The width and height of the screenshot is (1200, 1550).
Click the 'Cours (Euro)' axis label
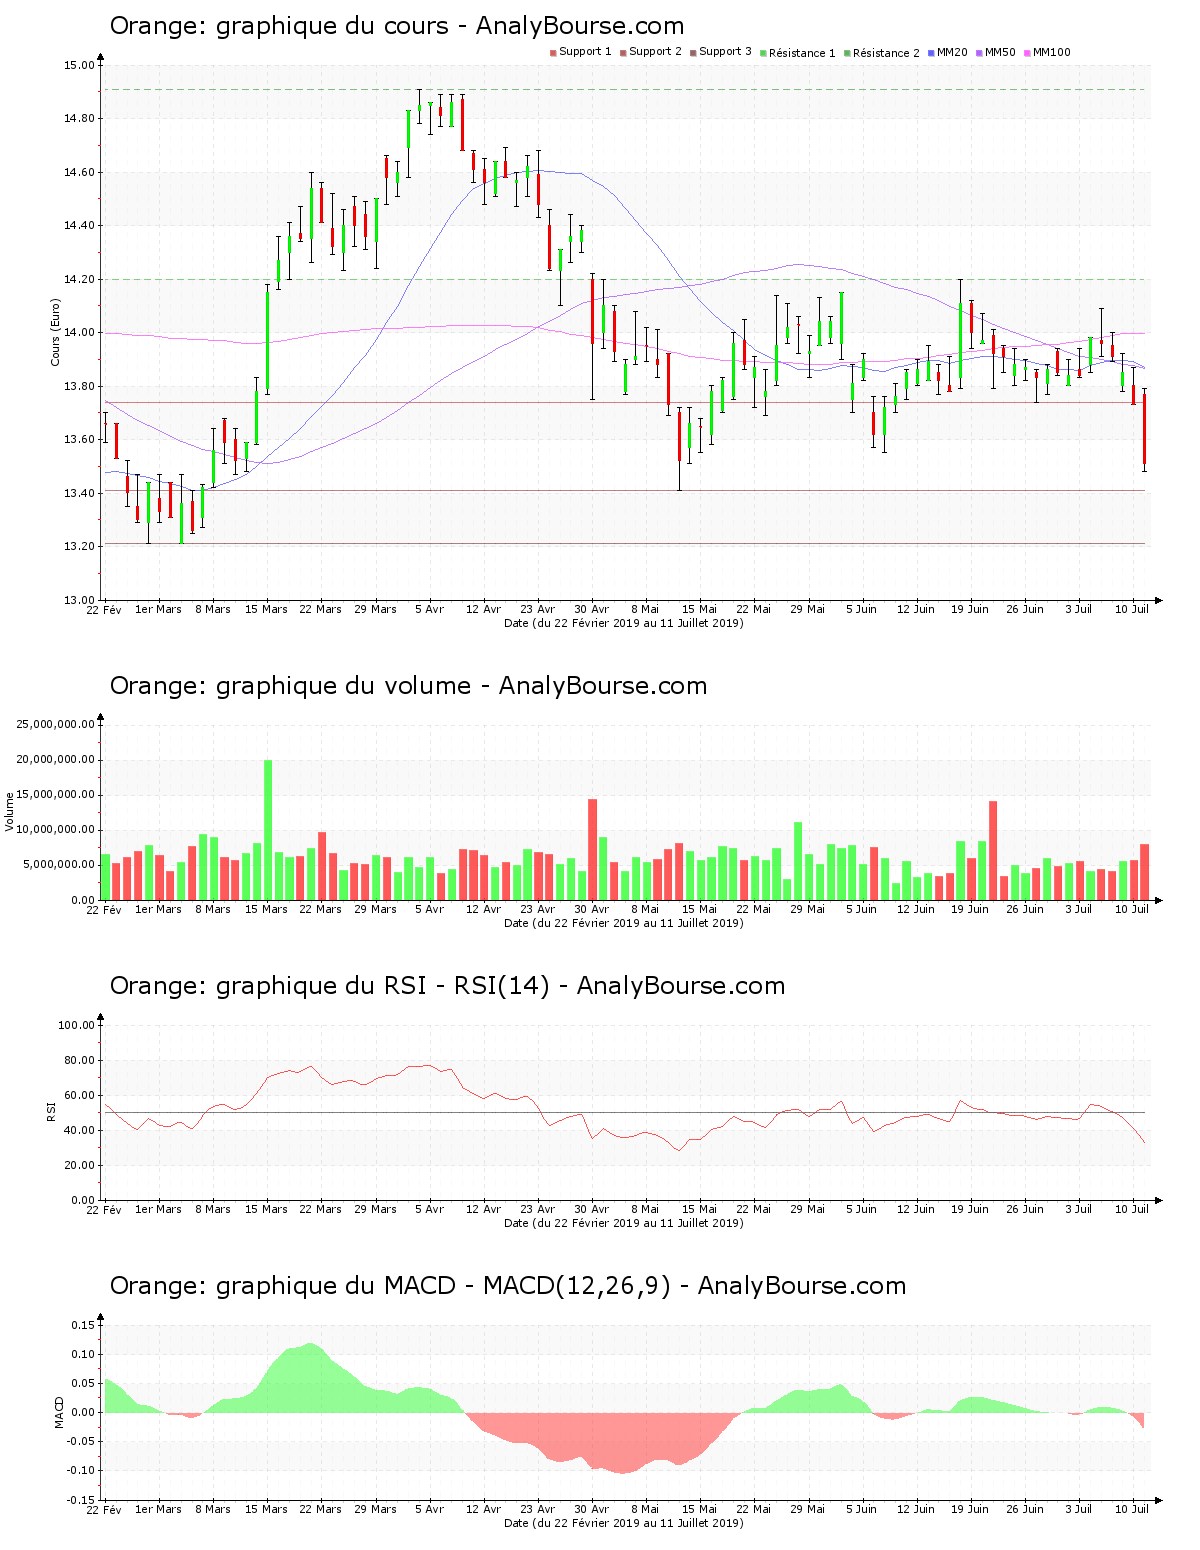(56, 332)
